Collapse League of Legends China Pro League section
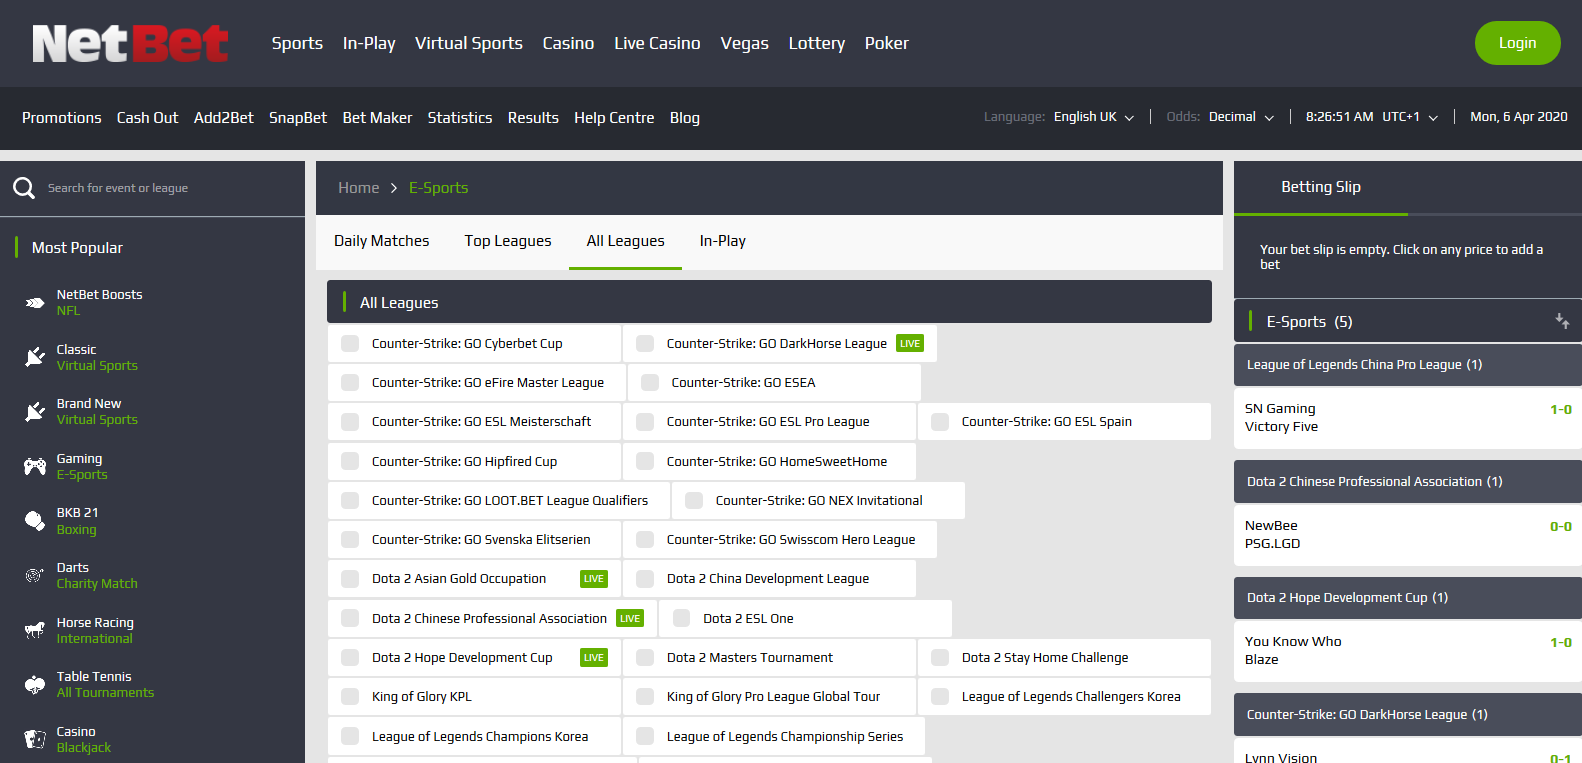Image resolution: width=1582 pixels, height=763 pixels. [1408, 365]
